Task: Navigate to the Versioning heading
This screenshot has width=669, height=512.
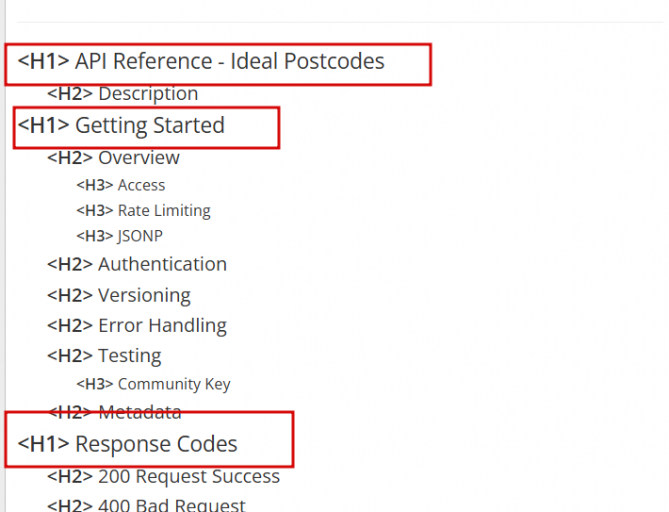Action: click(119, 295)
